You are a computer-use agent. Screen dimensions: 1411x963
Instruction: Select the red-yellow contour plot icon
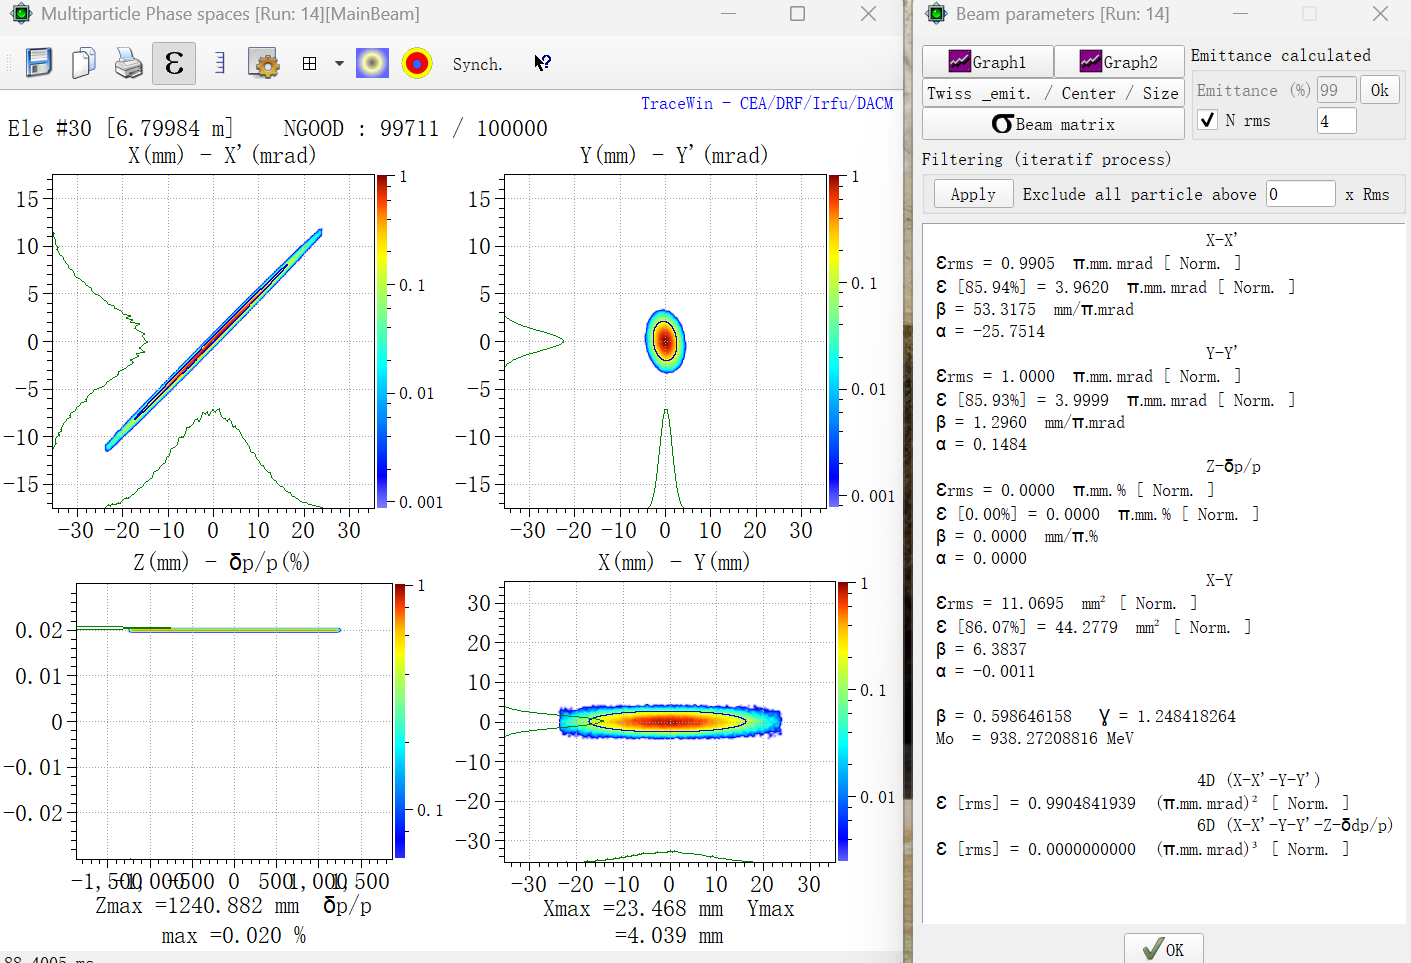pyautogui.click(x=417, y=63)
